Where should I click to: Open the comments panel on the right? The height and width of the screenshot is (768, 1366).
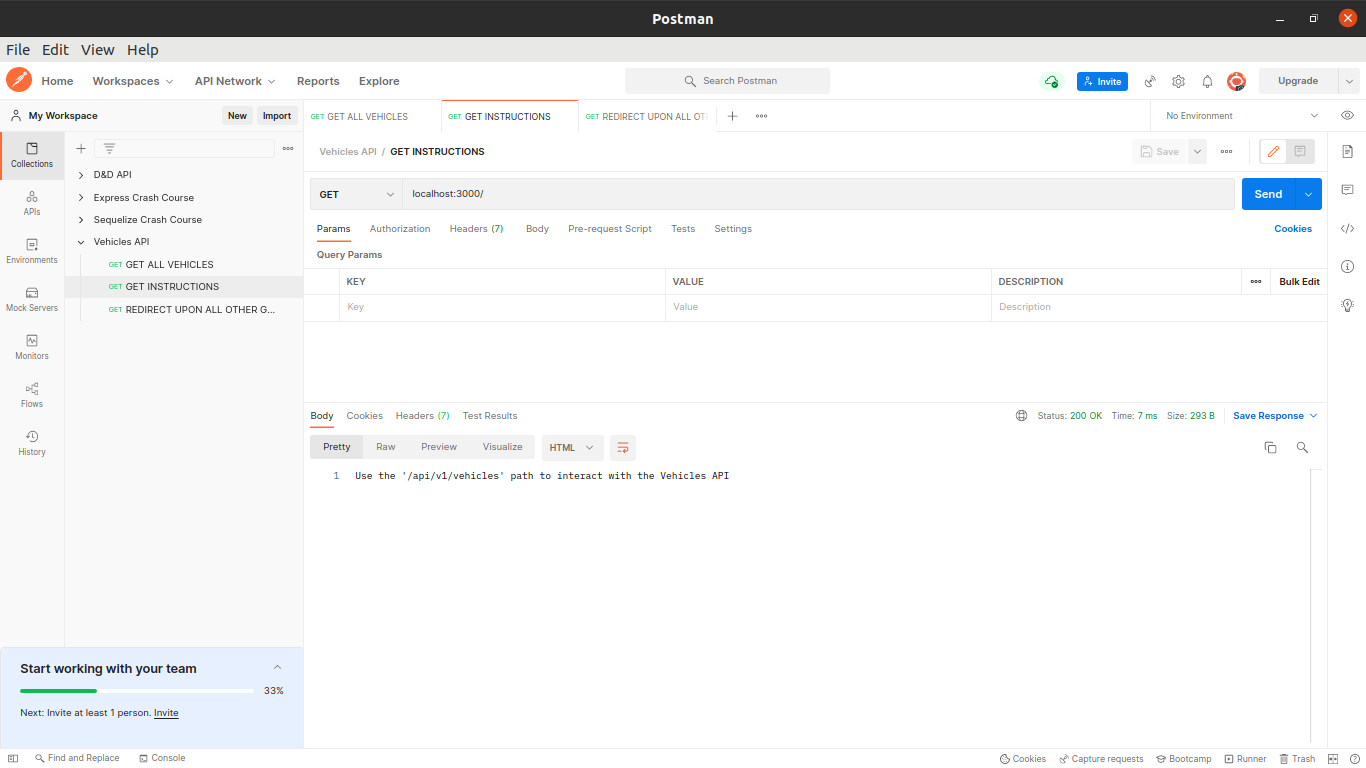point(1347,189)
